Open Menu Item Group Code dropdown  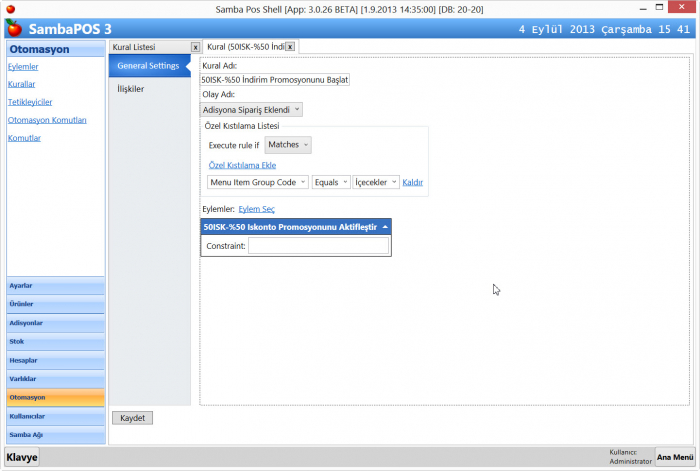(257, 182)
